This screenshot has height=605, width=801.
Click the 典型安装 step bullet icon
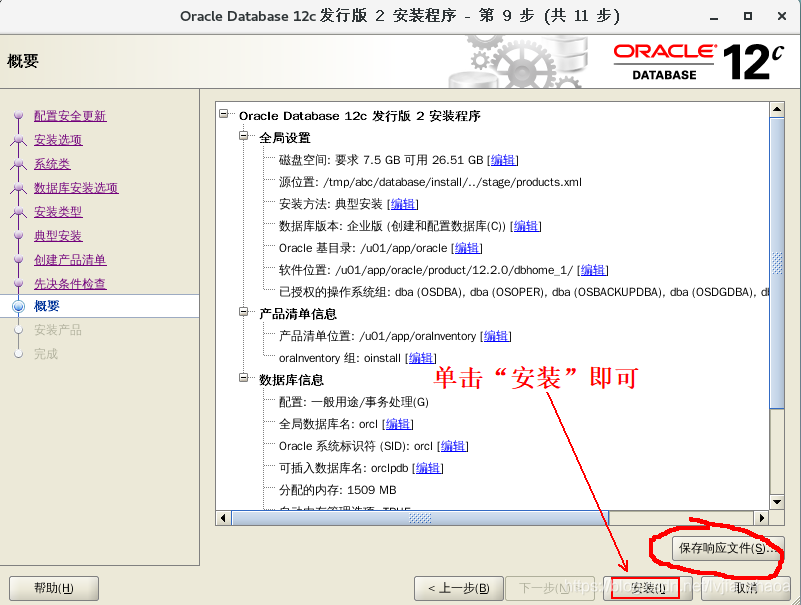click(x=18, y=236)
